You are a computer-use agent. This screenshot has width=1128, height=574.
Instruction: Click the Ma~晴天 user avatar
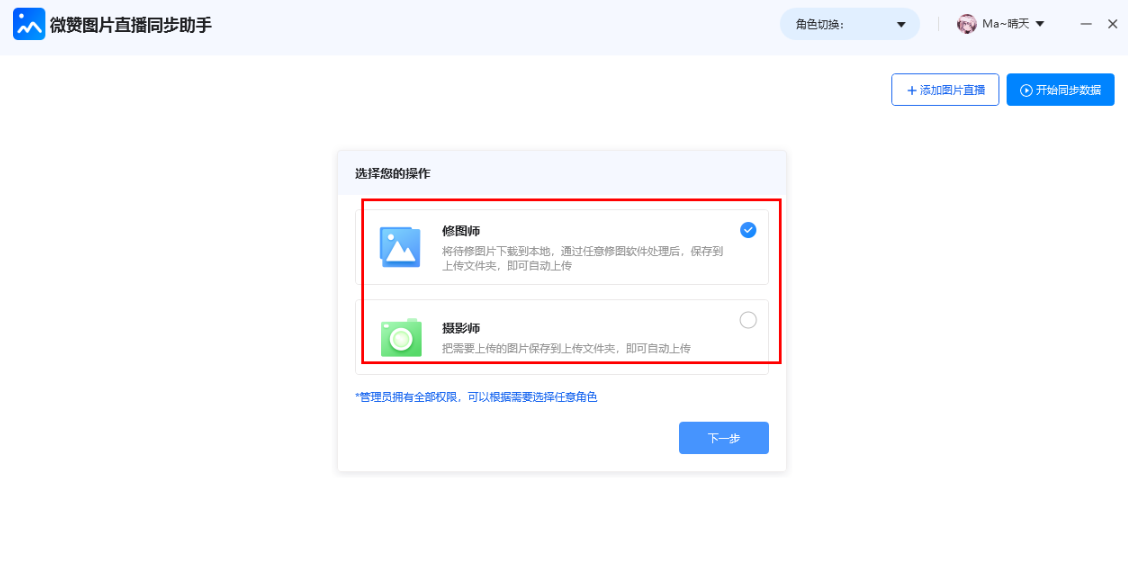[966, 24]
